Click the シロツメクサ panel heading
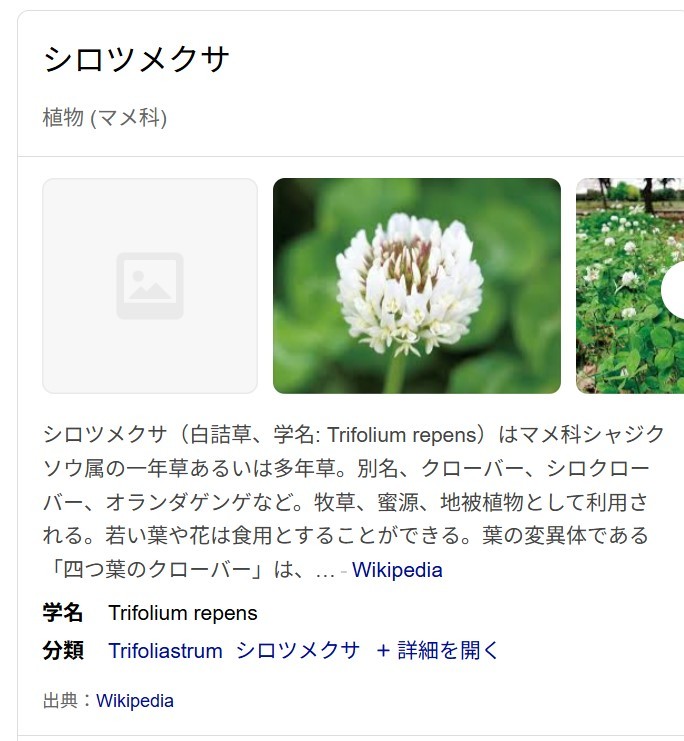 [x=136, y=60]
